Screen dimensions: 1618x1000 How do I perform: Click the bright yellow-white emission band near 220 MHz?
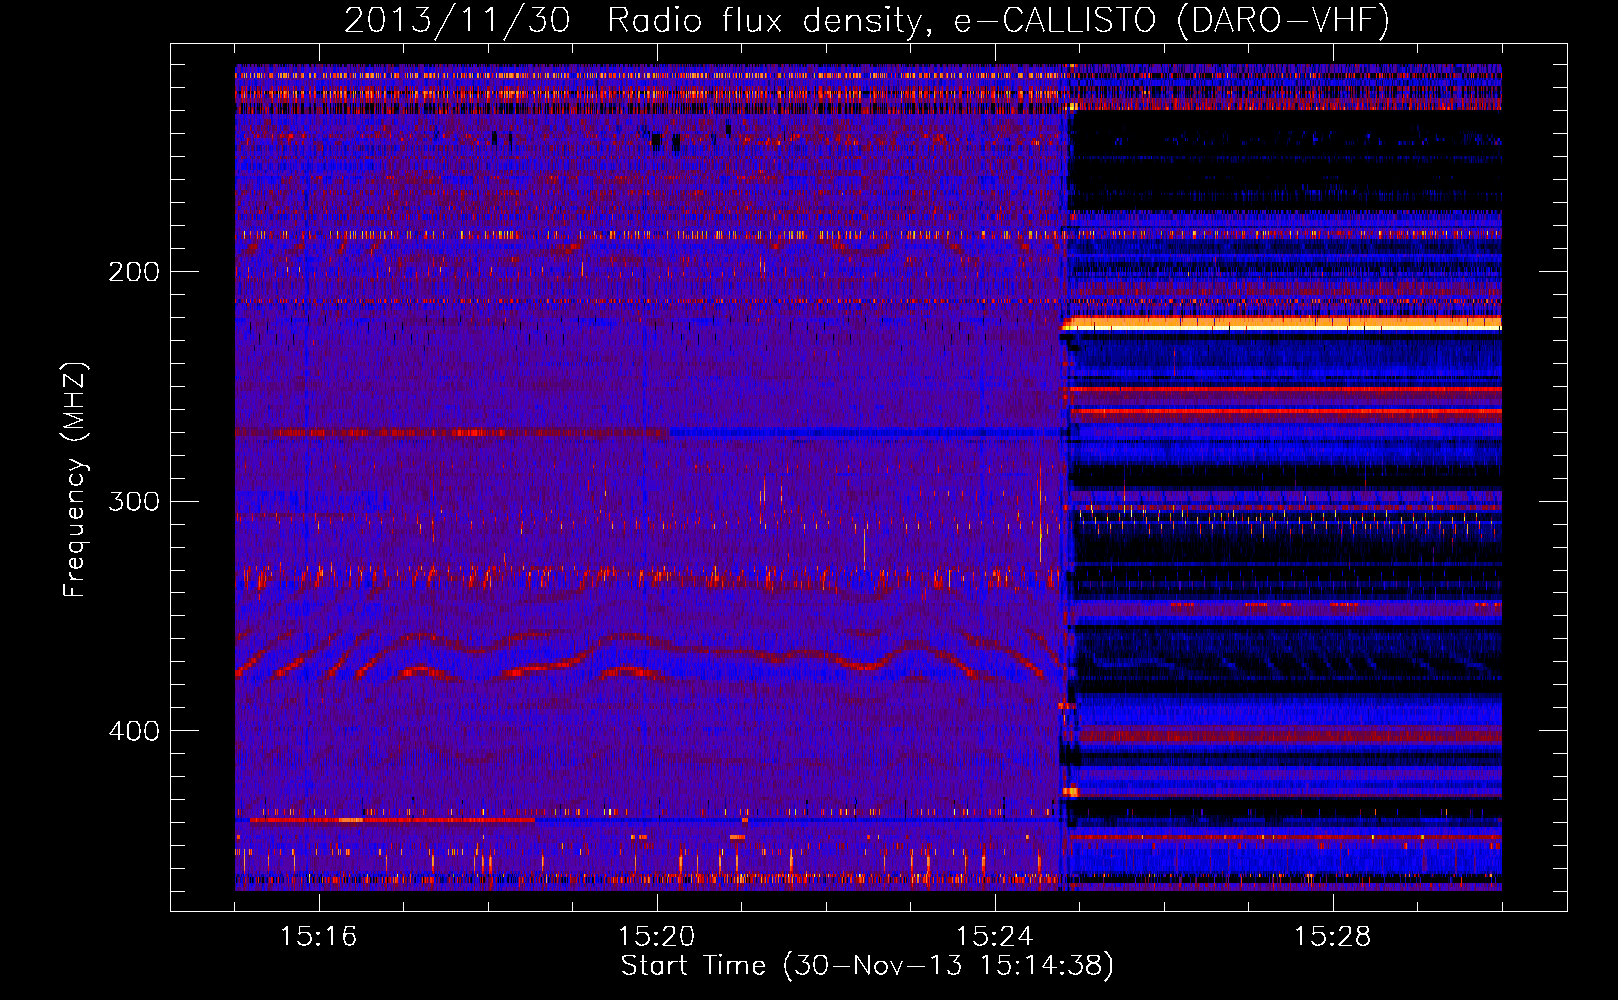pos(1282,323)
